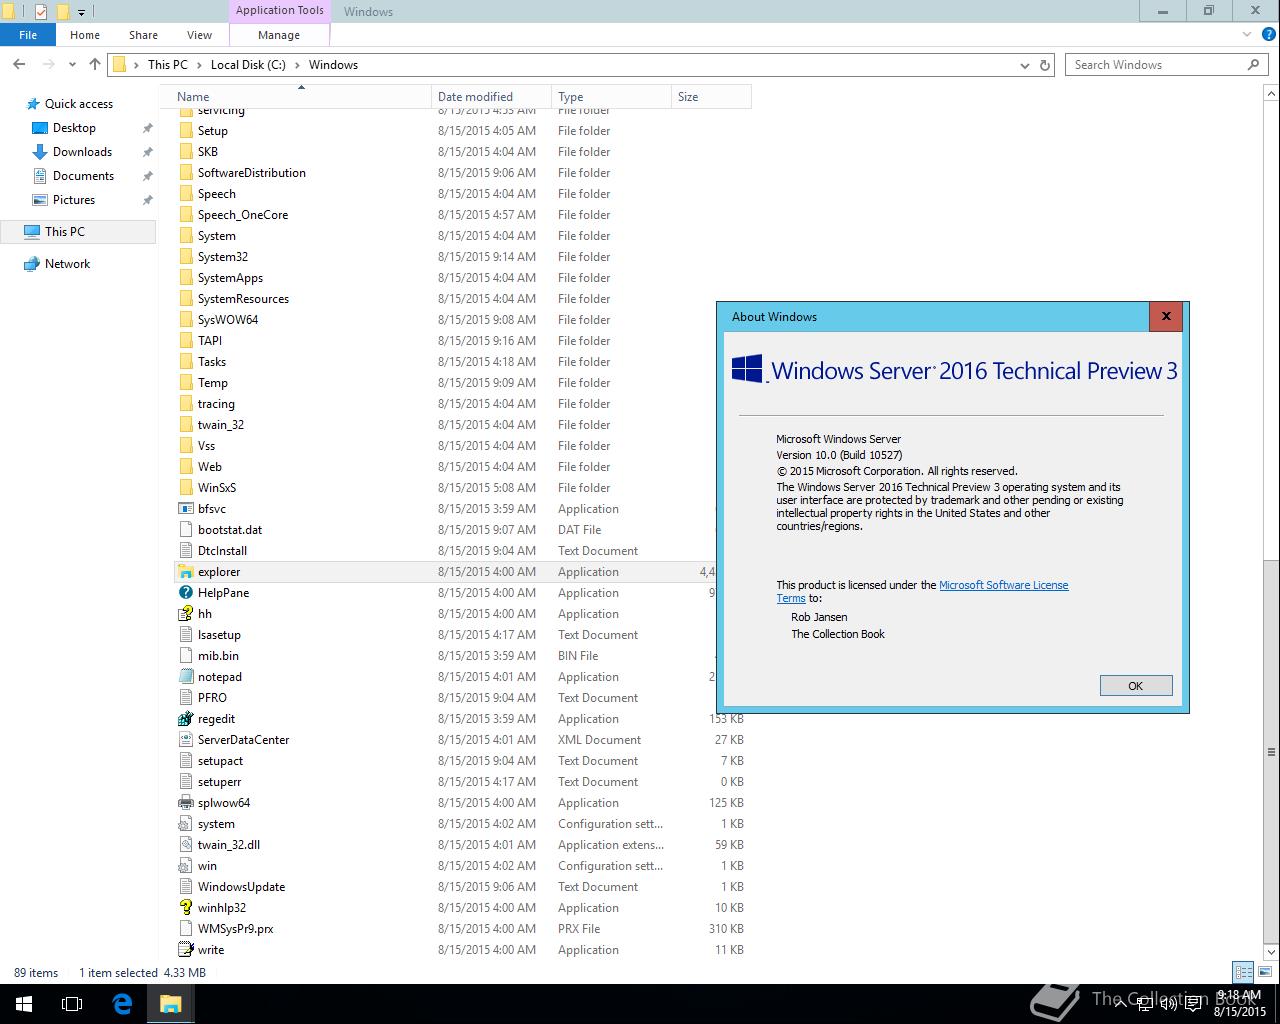Select Quick access in navigation pane
This screenshot has height=1024, width=1280.
tap(79, 104)
